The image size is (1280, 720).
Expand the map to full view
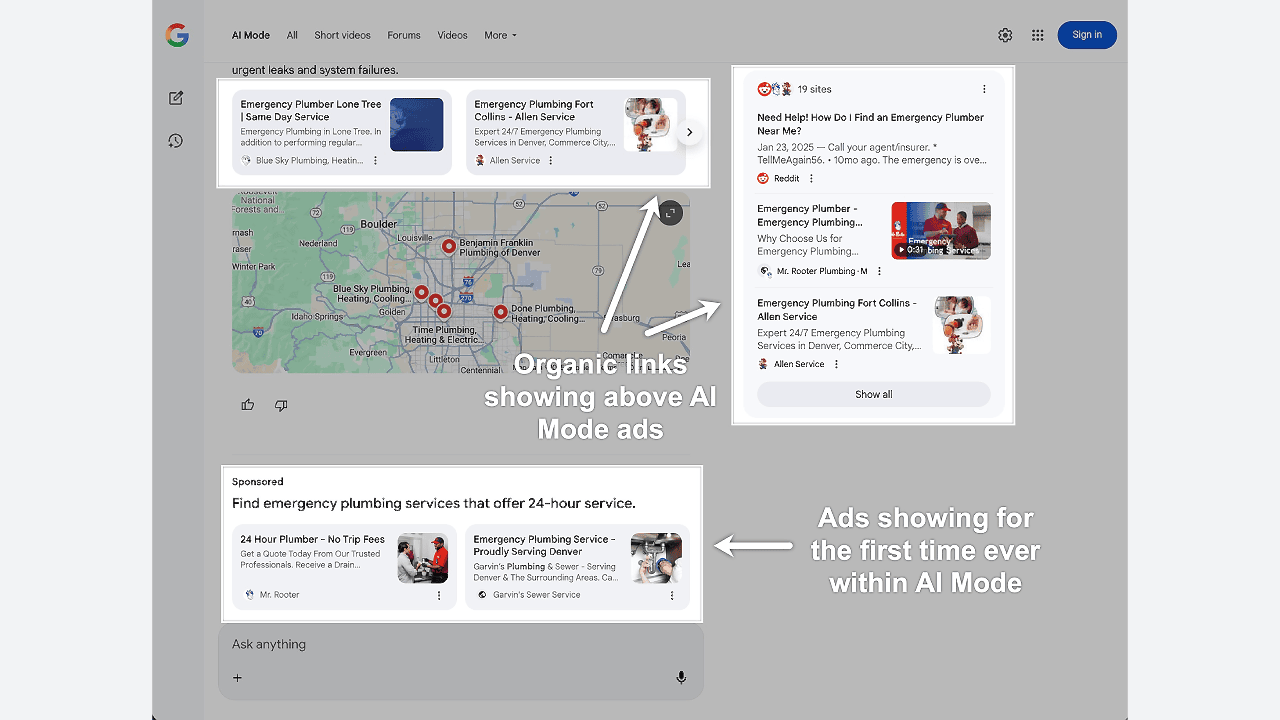[x=670, y=212]
